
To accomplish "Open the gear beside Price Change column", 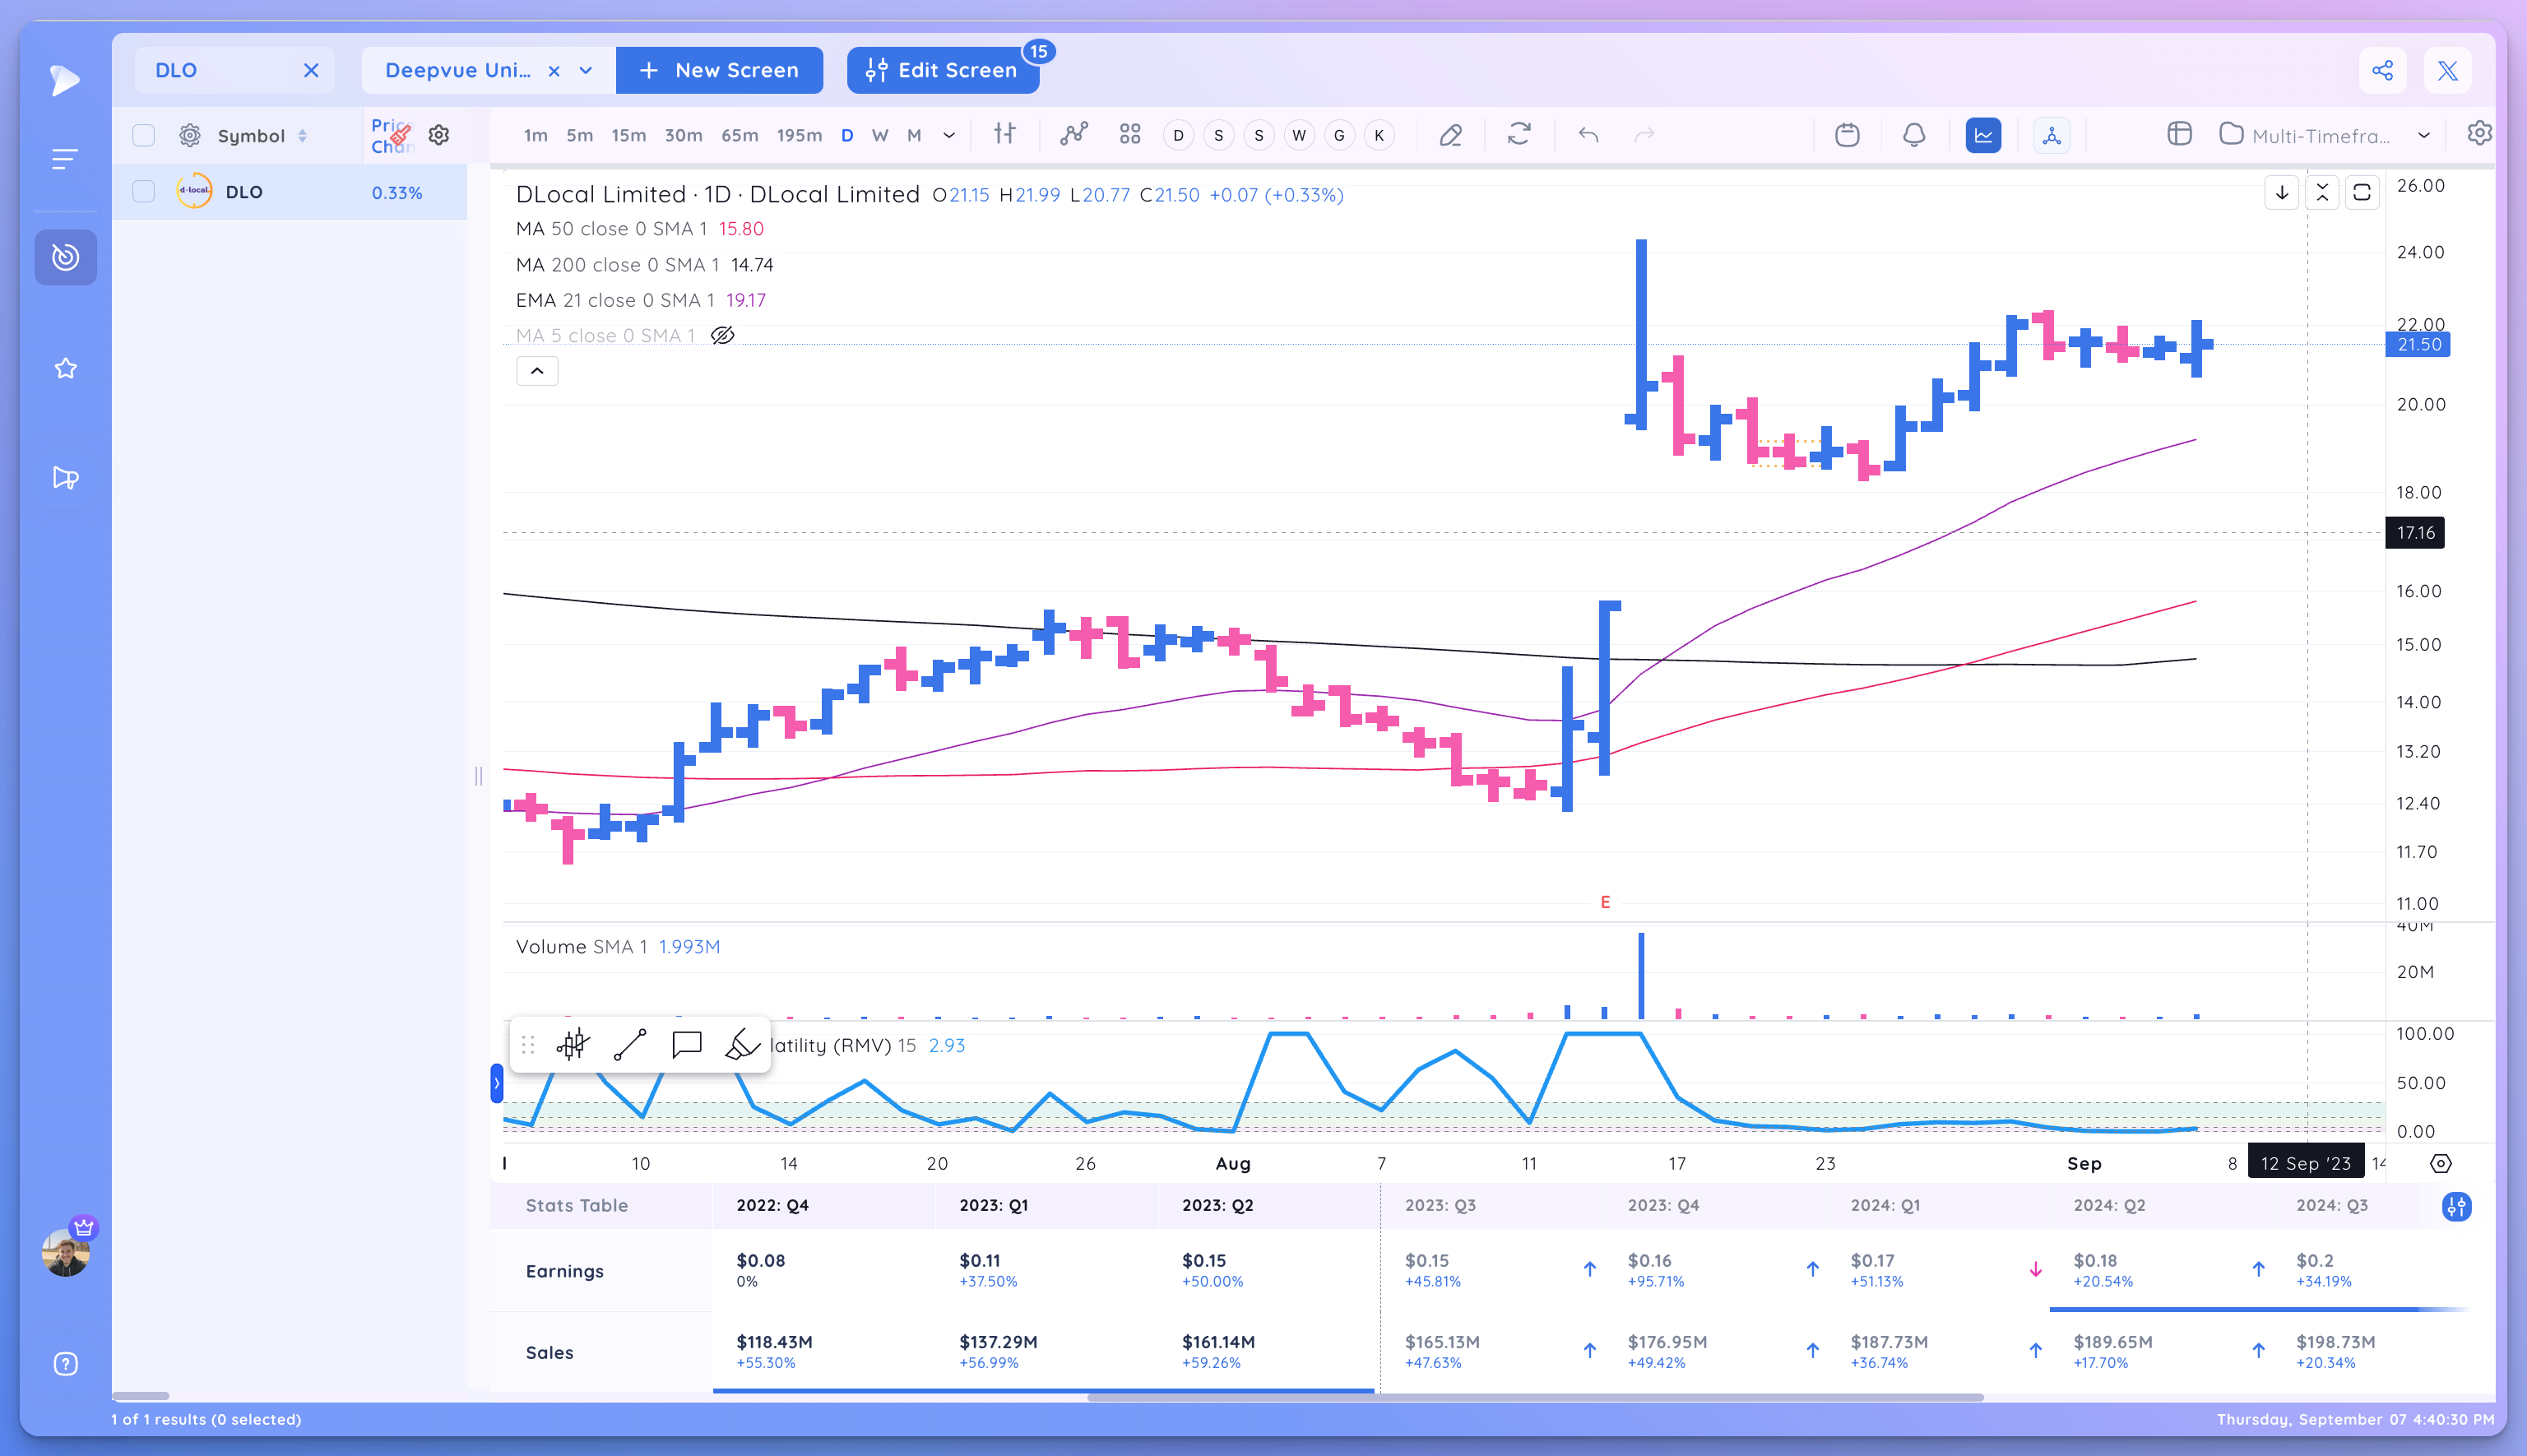I will (x=439, y=135).
